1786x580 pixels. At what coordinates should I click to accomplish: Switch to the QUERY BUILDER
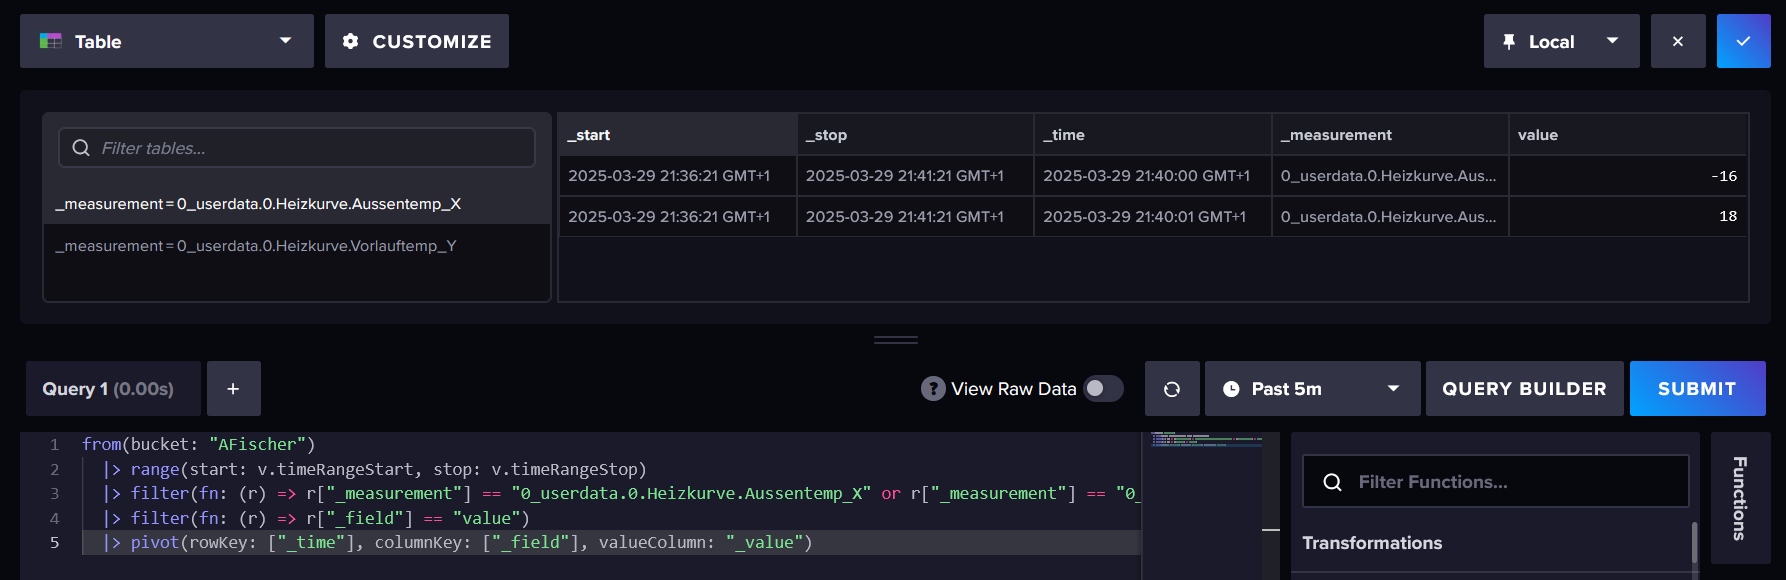coord(1524,388)
